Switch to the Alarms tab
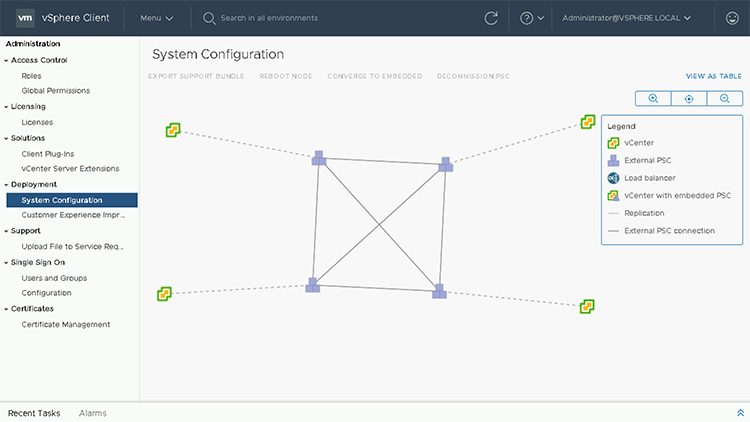Screen dimensions: 750x422 [x=93, y=413]
